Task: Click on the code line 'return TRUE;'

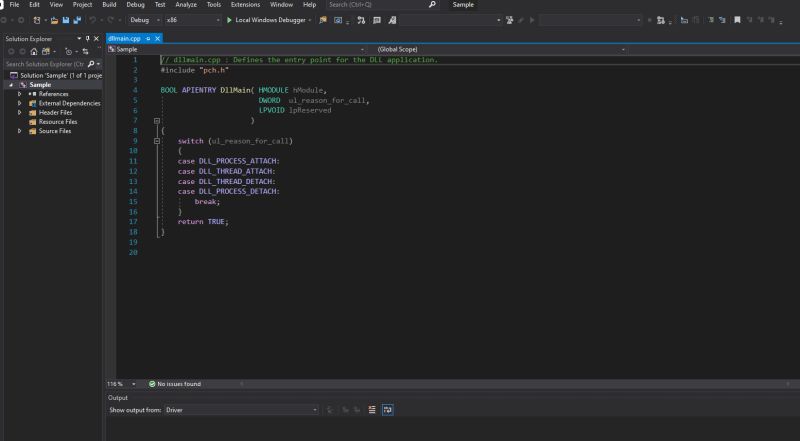Action: pyautogui.click(x=203, y=222)
